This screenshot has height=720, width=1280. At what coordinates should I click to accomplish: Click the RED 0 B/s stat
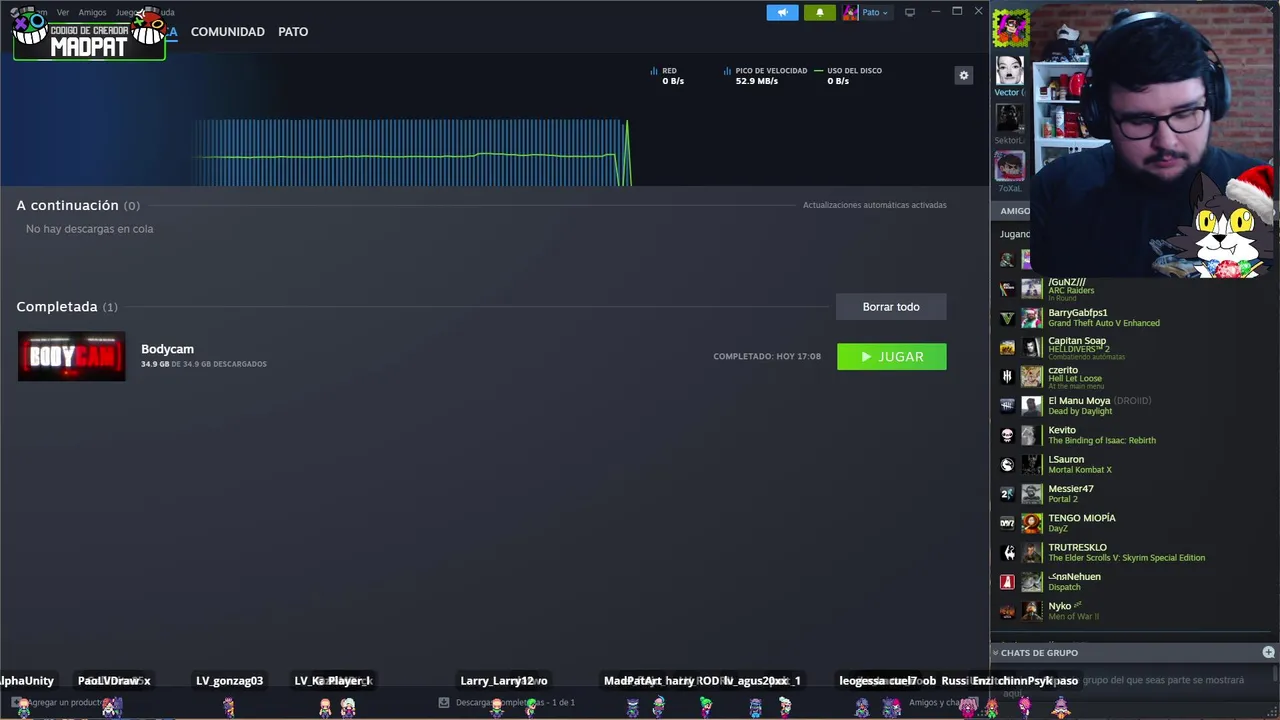pos(667,76)
